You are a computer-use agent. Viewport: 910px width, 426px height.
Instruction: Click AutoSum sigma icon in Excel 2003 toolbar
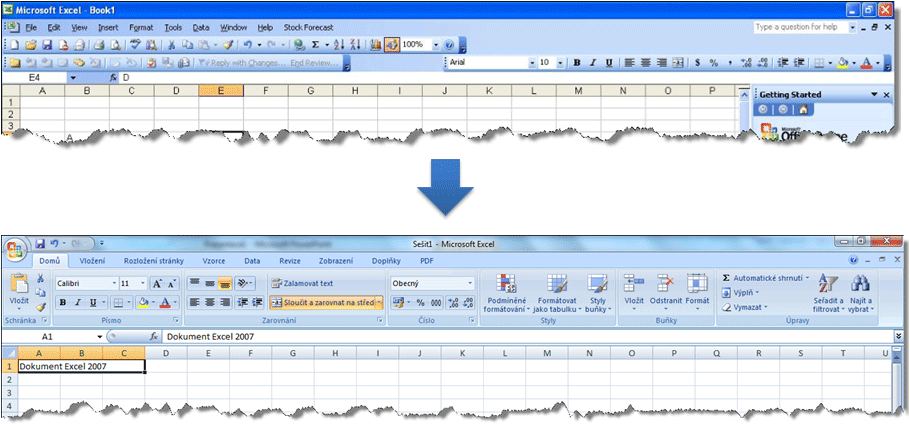tap(315, 45)
